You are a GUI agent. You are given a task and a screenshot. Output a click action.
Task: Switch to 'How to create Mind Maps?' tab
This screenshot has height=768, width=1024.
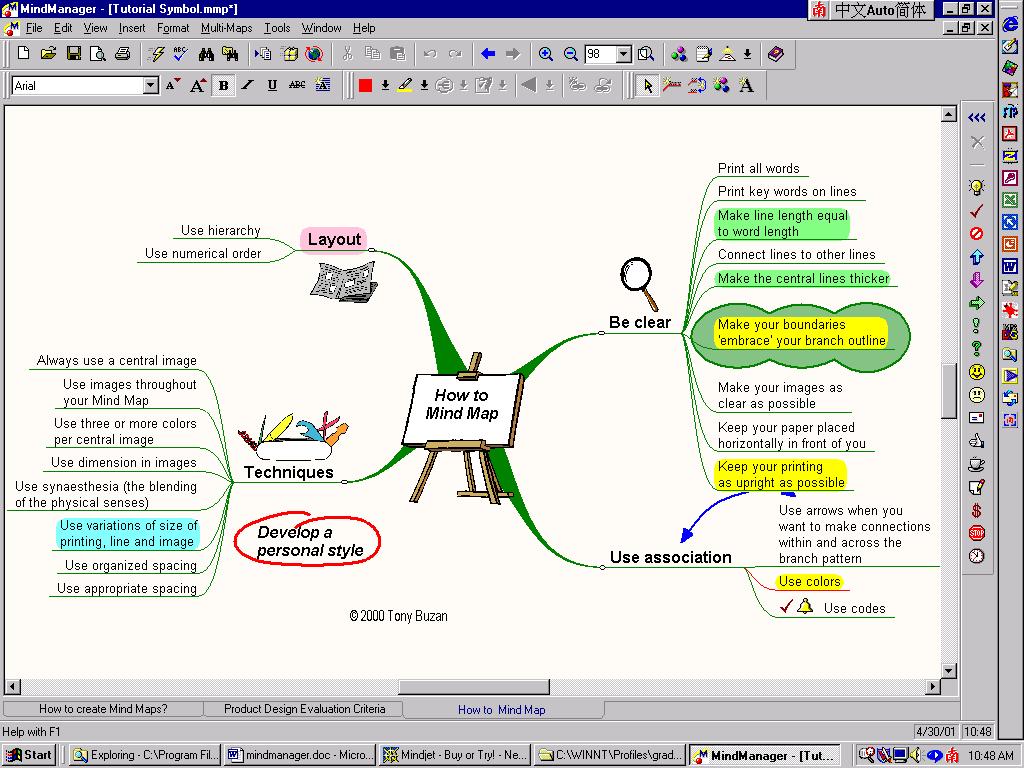103,709
